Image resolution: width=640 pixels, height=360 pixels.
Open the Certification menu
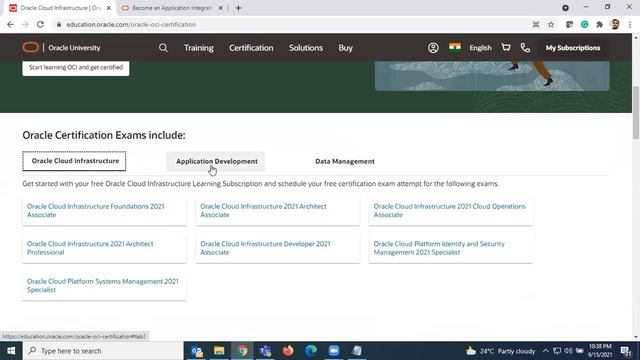tap(251, 48)
